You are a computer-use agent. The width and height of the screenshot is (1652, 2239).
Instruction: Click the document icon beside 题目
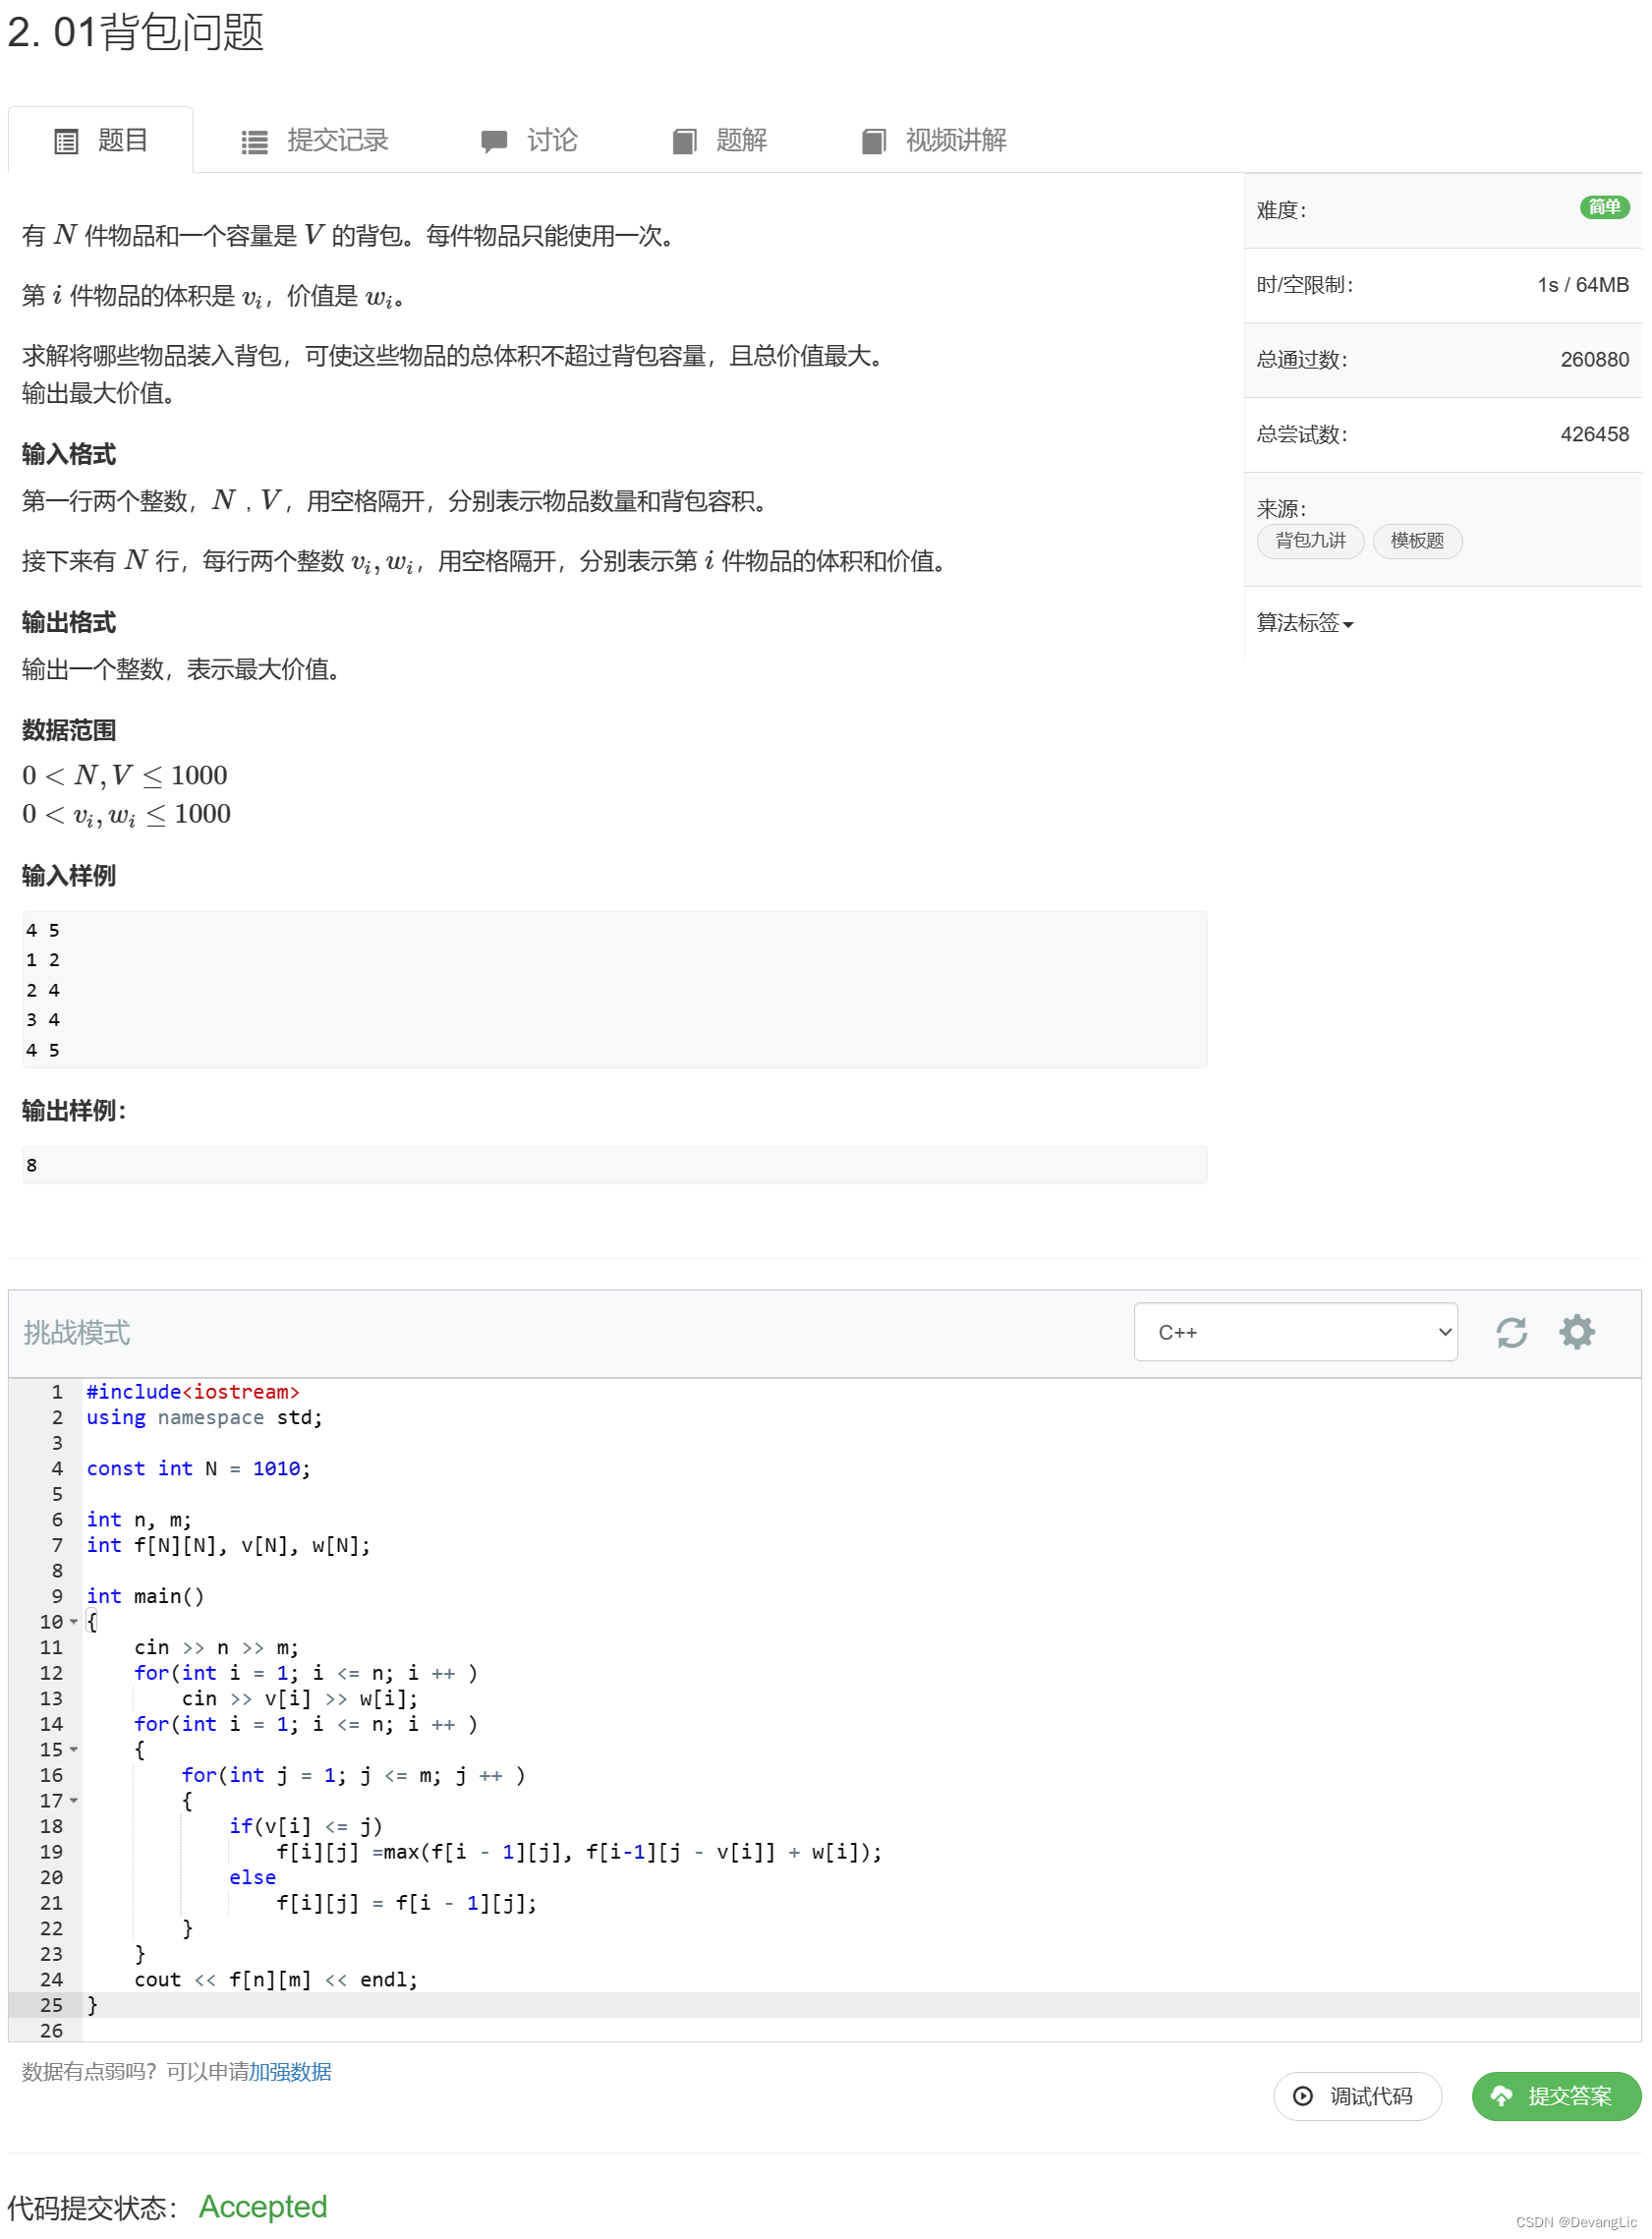click(x=66, y=142)
